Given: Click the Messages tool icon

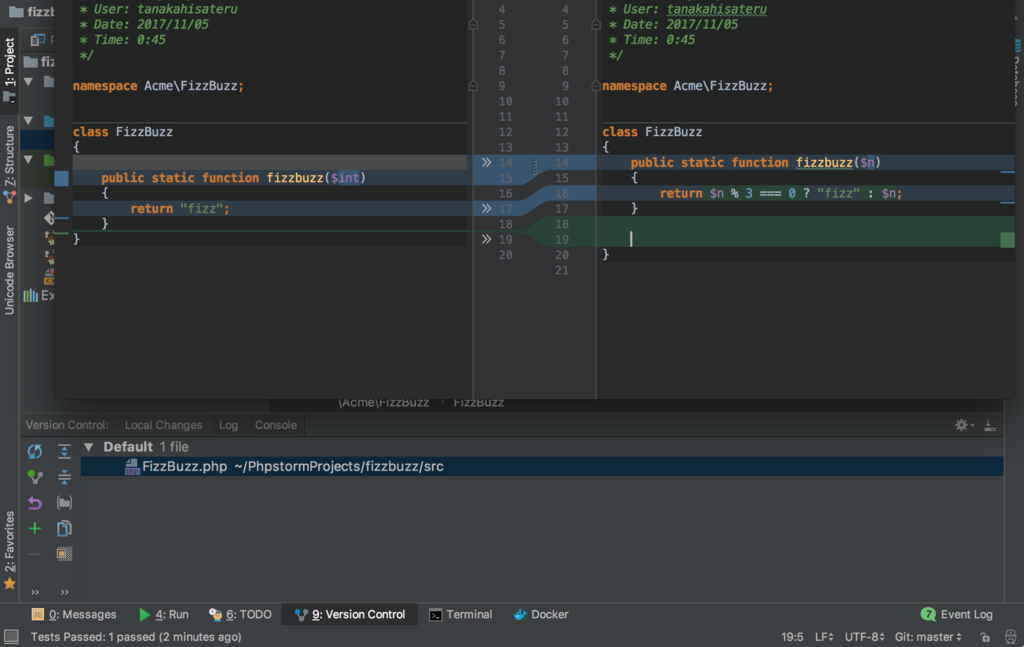Looking at the screenshot, I should pyautogui.click(x=38, y=614).
